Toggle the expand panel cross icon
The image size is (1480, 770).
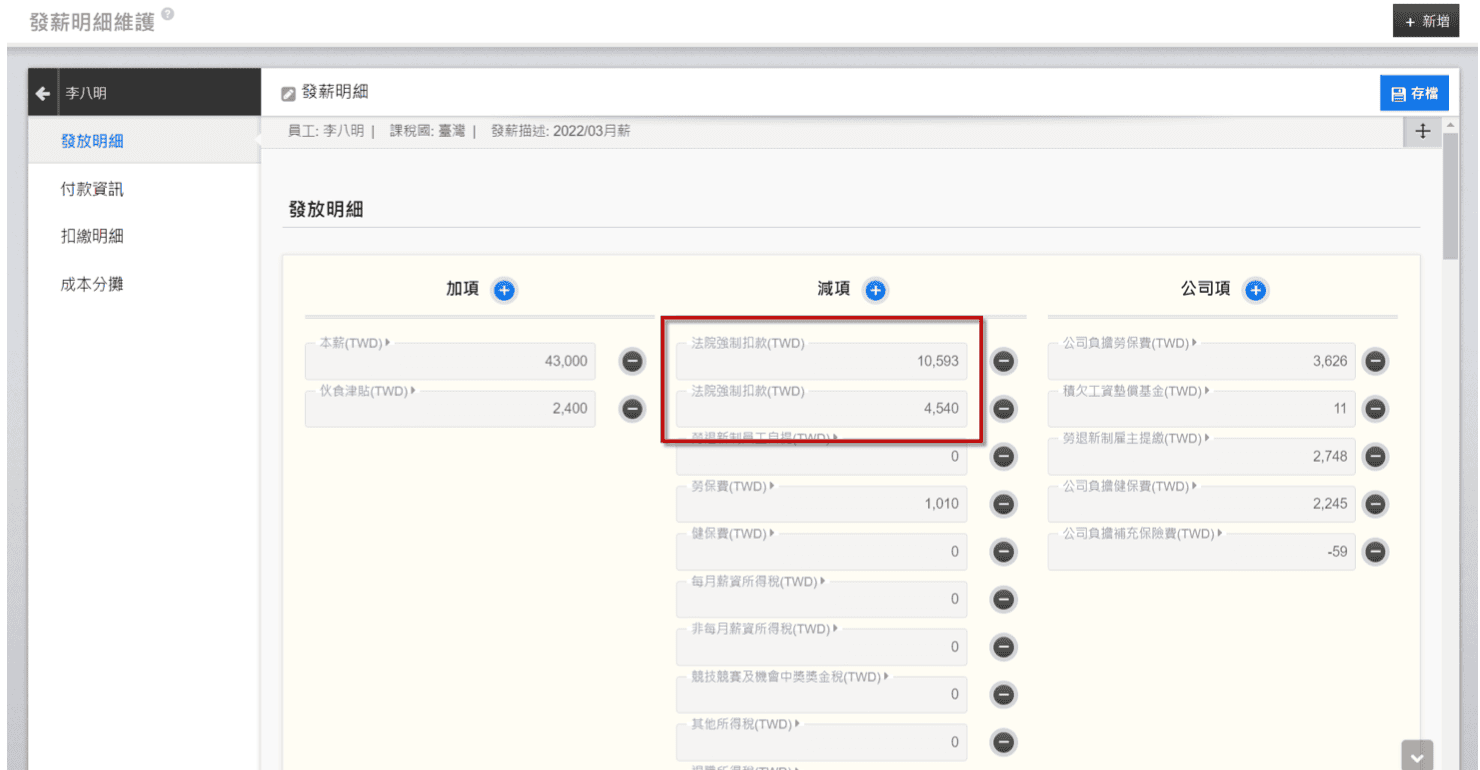point(1422,131)
